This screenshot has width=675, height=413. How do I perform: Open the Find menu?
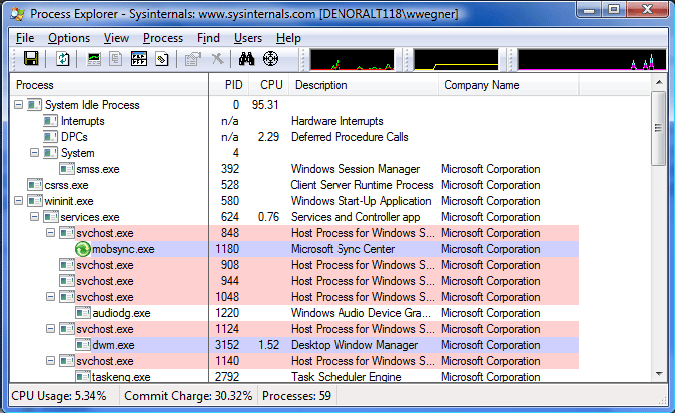coord(208,38)
